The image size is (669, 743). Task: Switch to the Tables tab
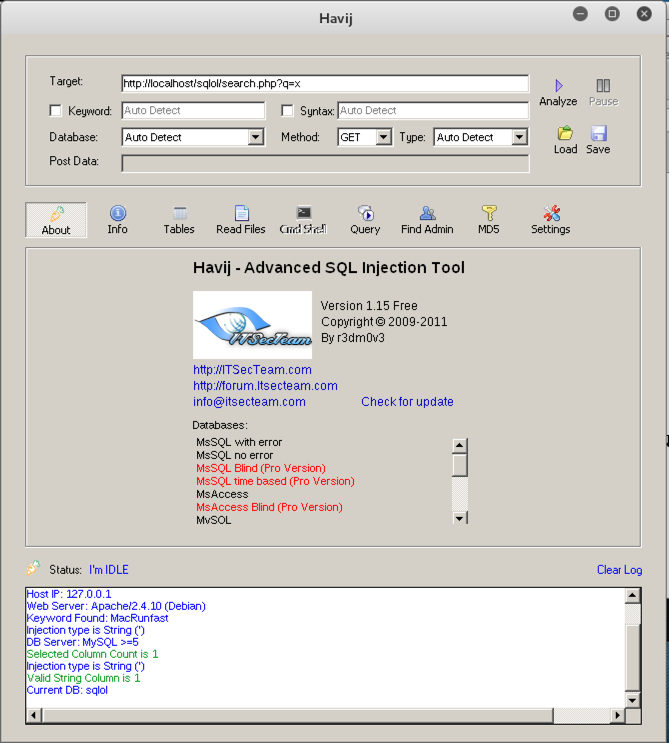[179, 220]
